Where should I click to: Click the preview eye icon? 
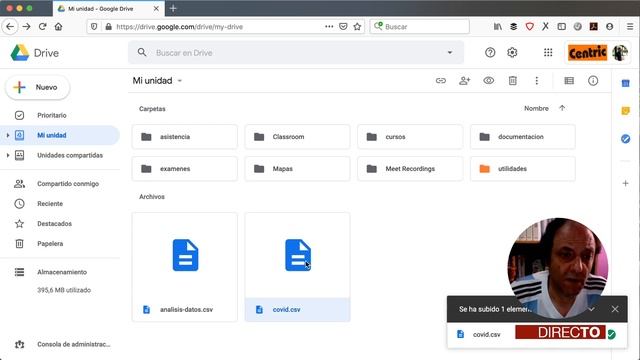[489, 81]
